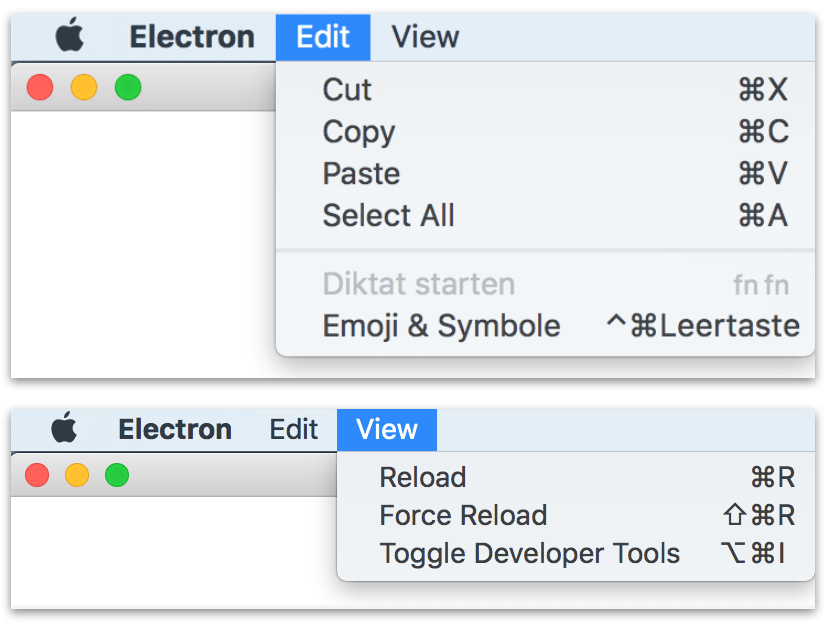
Task: Click the Electron app menu in bottom bar
Action: pos(175,429)
